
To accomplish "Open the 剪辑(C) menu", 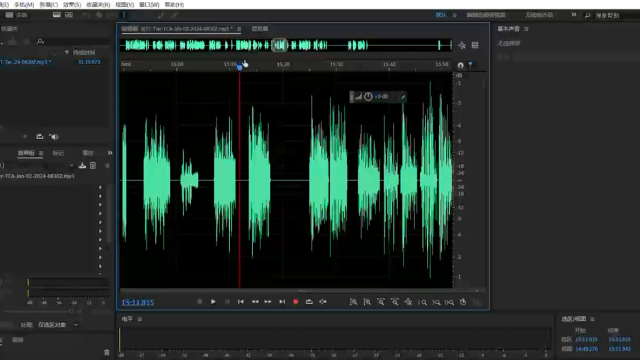I will click(49, 4).
